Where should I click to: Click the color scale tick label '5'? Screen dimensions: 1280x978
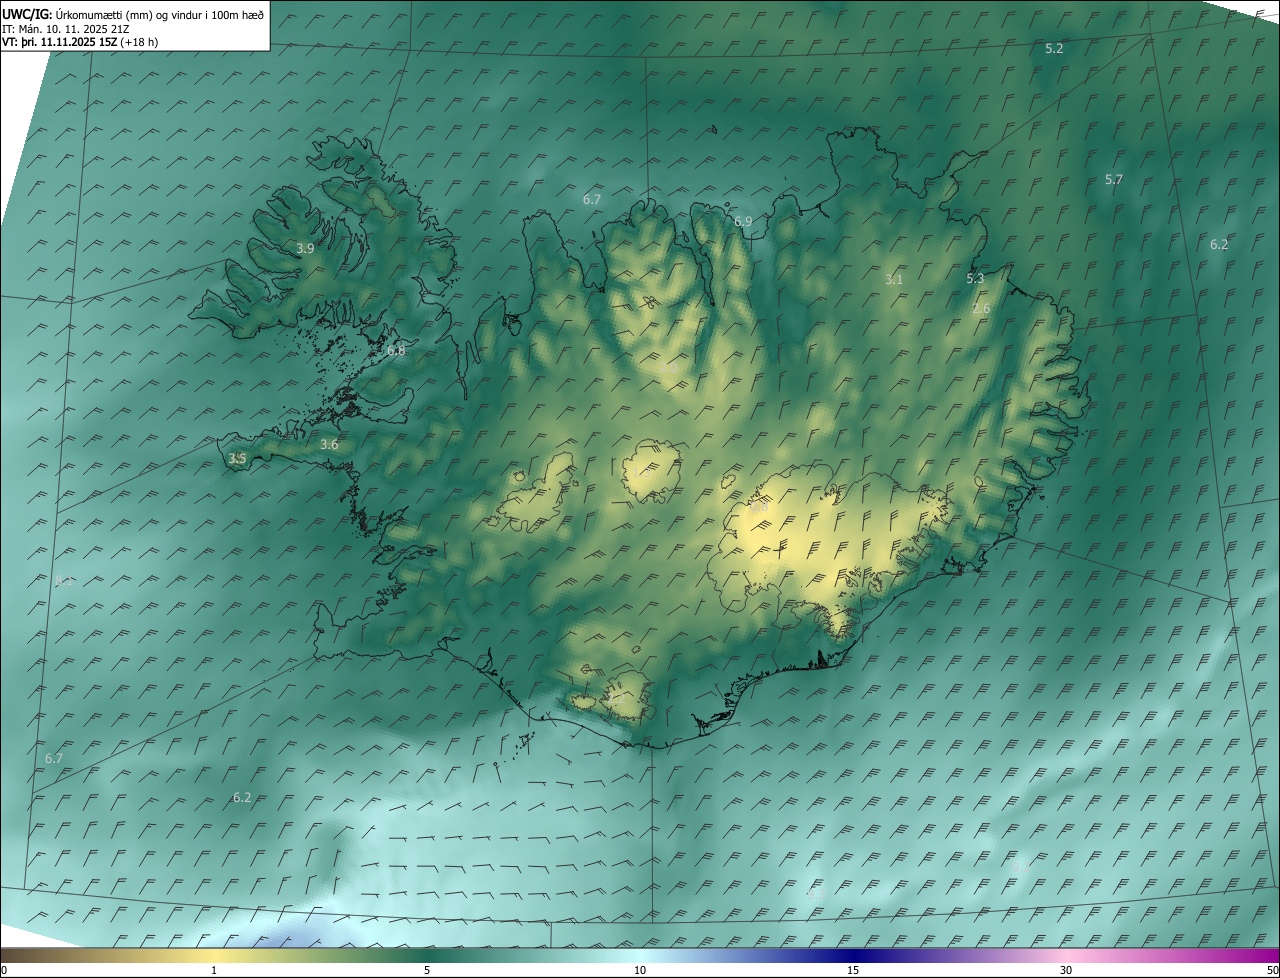click(x=427, y=970)
